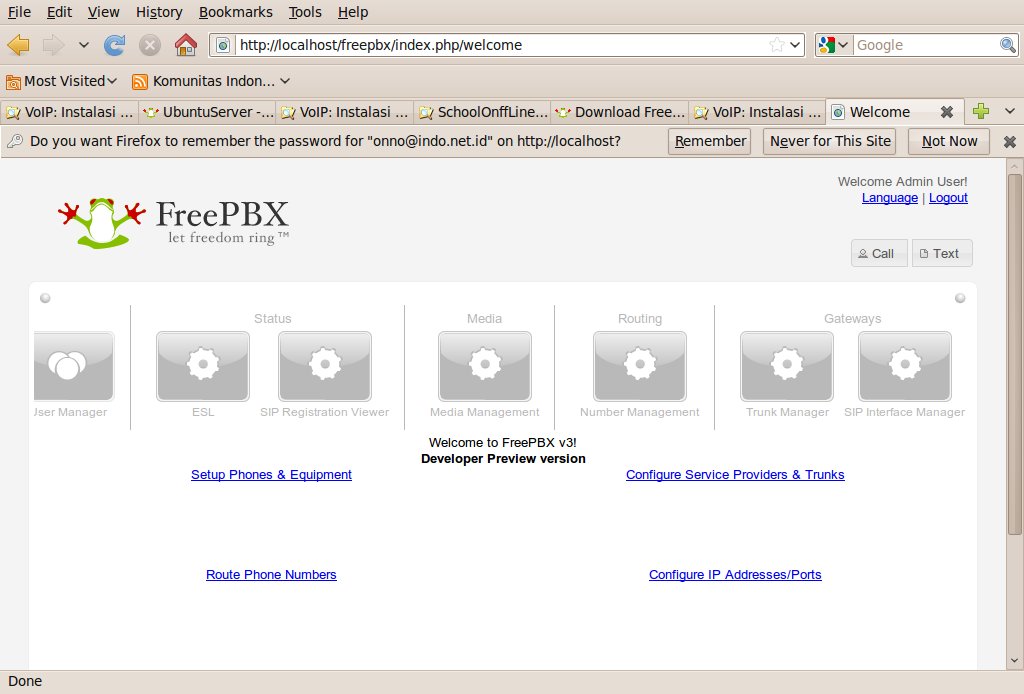Click Never for This Site button

point(829,141)
